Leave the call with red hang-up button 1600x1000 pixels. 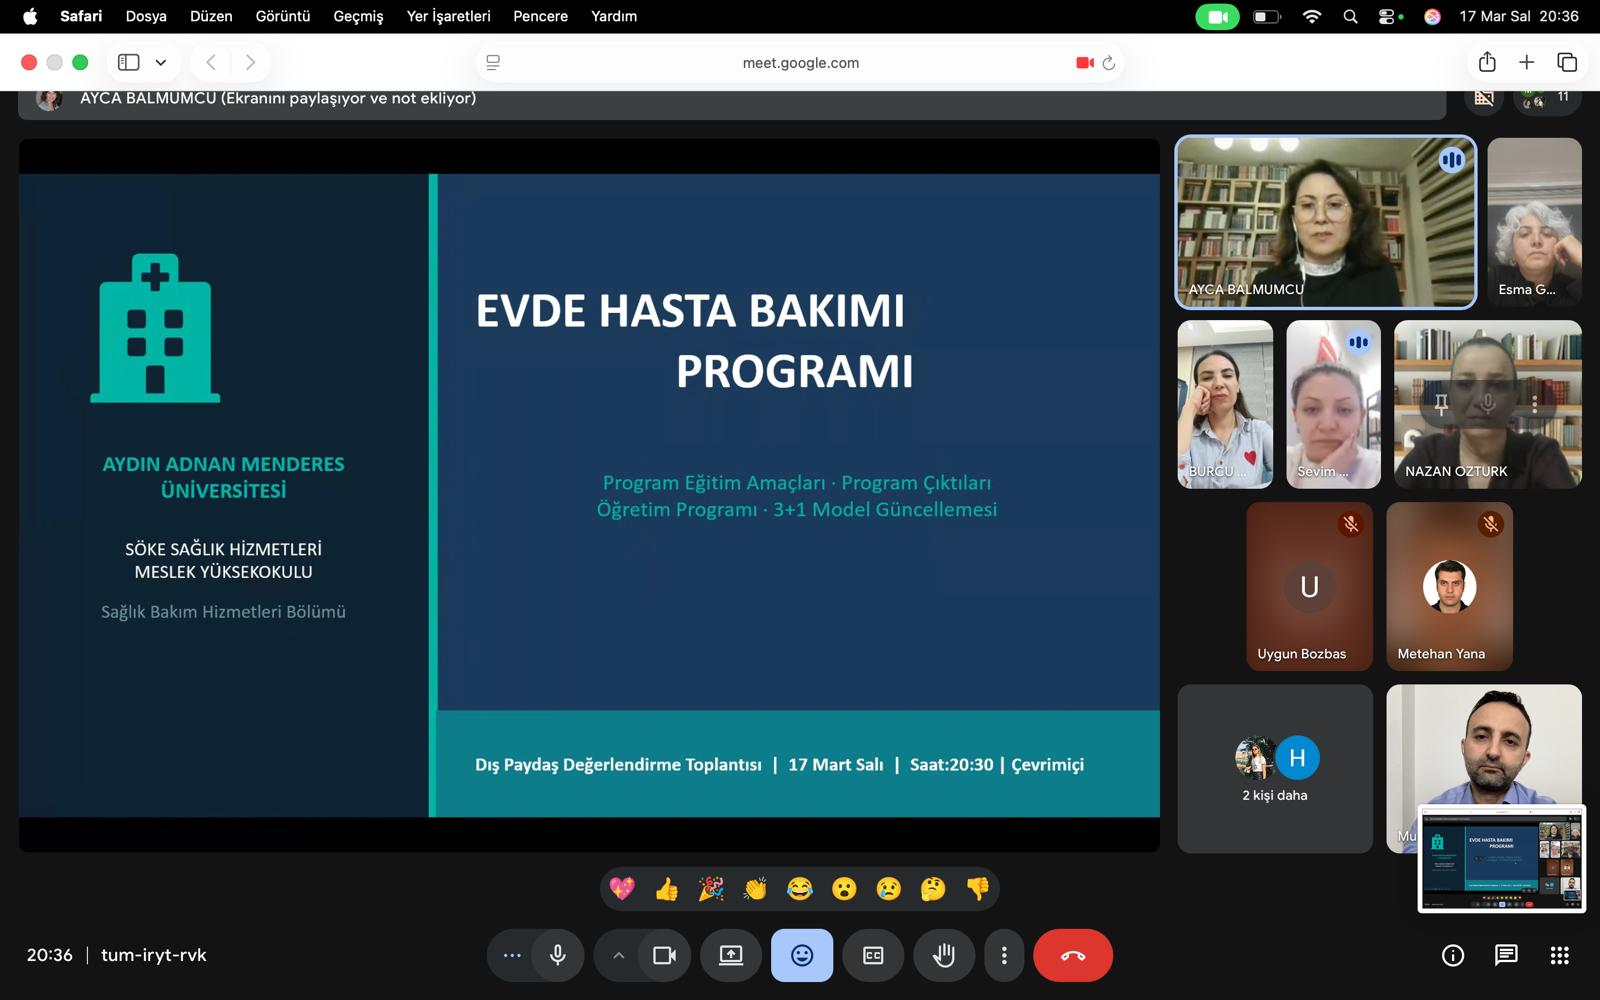click(x=1072, y=955)
